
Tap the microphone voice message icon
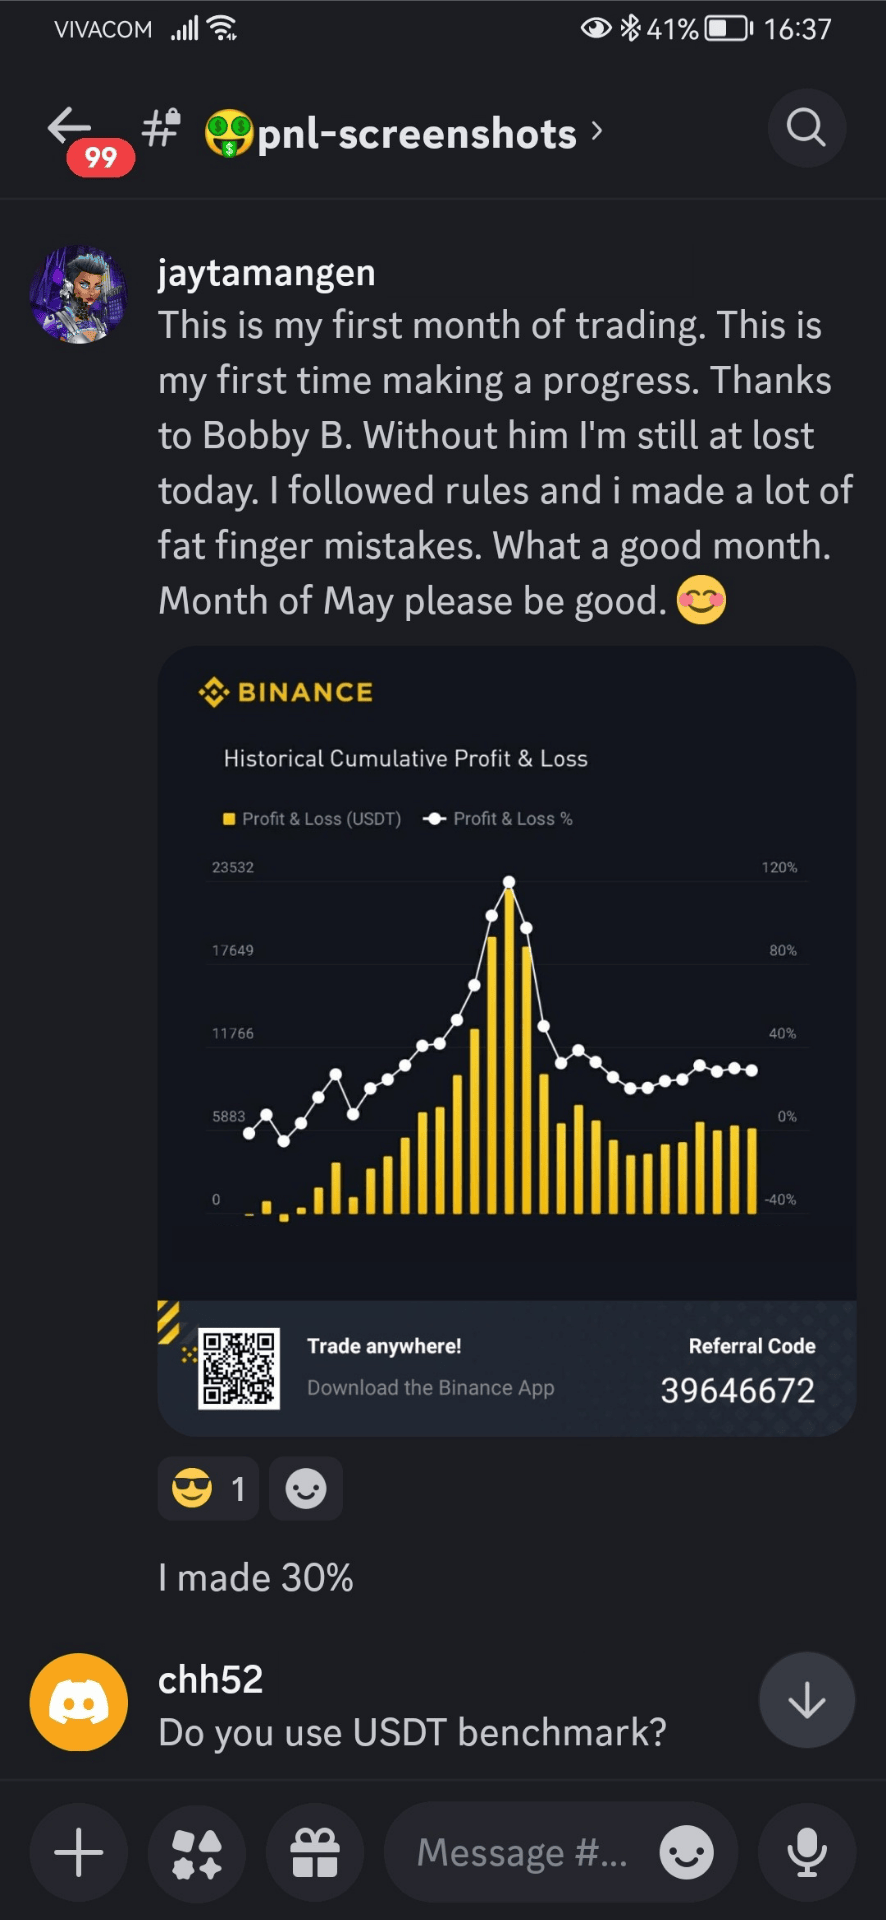(x=806, y=1853)
